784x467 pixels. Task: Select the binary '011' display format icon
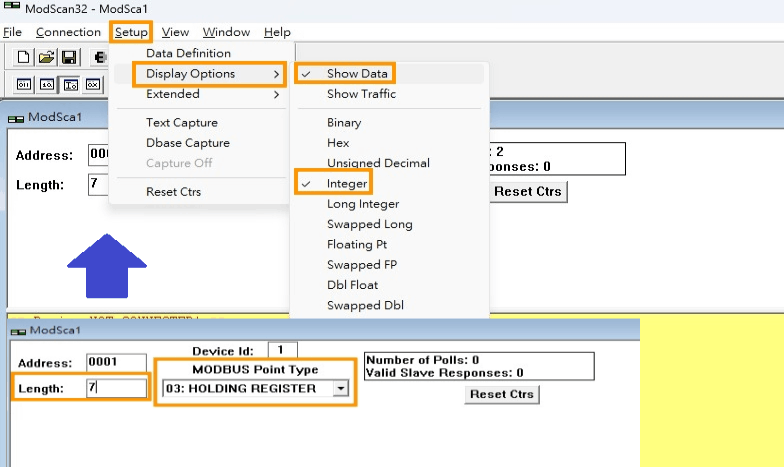coord(24,84)
